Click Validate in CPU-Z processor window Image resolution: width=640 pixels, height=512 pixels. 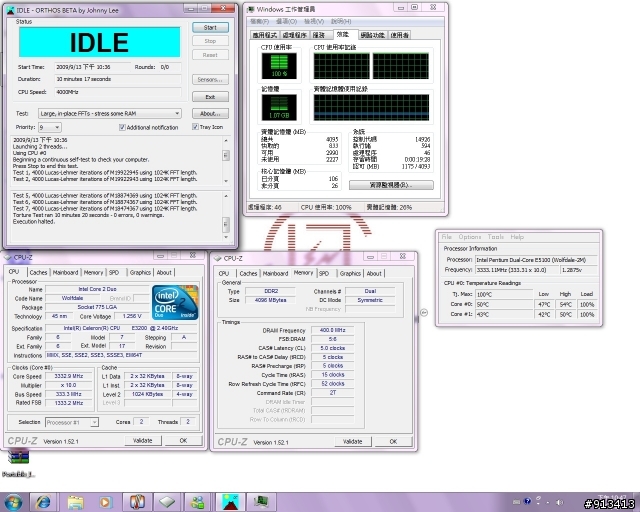pyautogui.click(x=142, y=441)
